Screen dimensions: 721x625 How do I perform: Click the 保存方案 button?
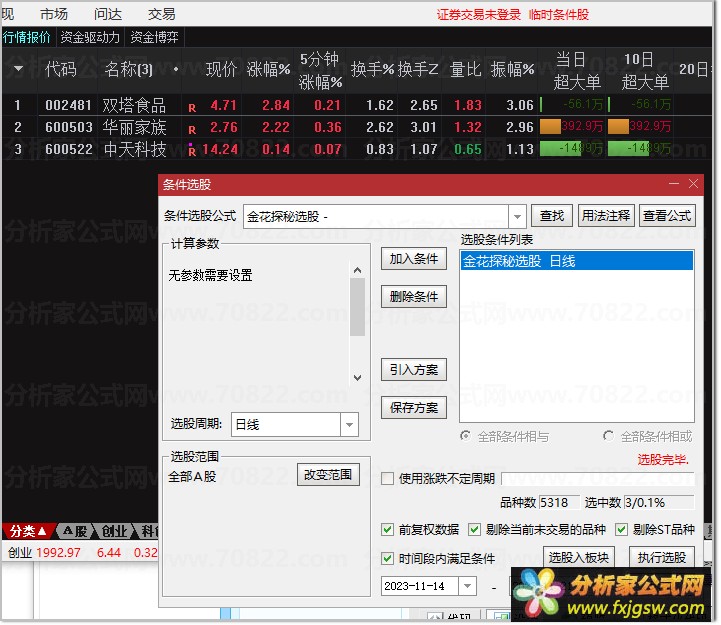point(414,407)
